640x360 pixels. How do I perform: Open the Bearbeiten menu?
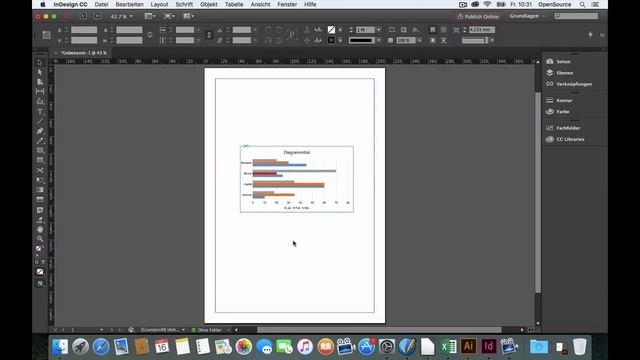(x=129, y=4)
